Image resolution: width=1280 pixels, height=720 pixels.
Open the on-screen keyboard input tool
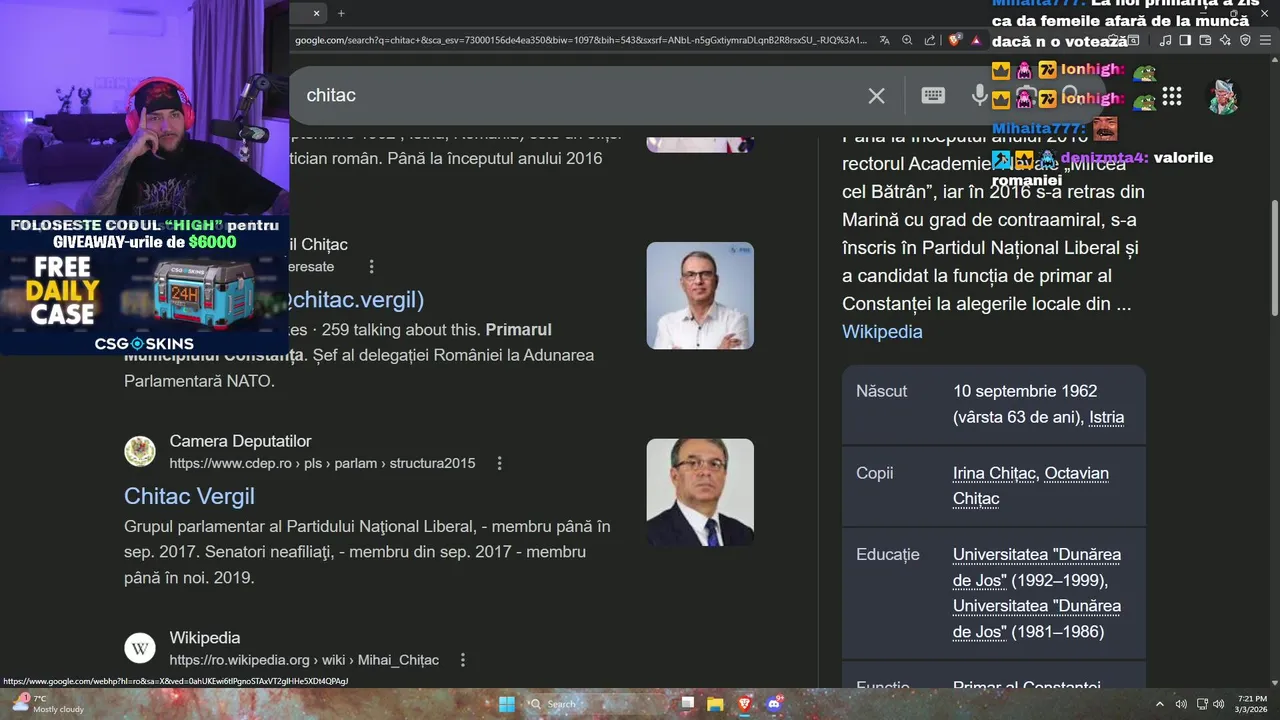click(x=933, y=95)
